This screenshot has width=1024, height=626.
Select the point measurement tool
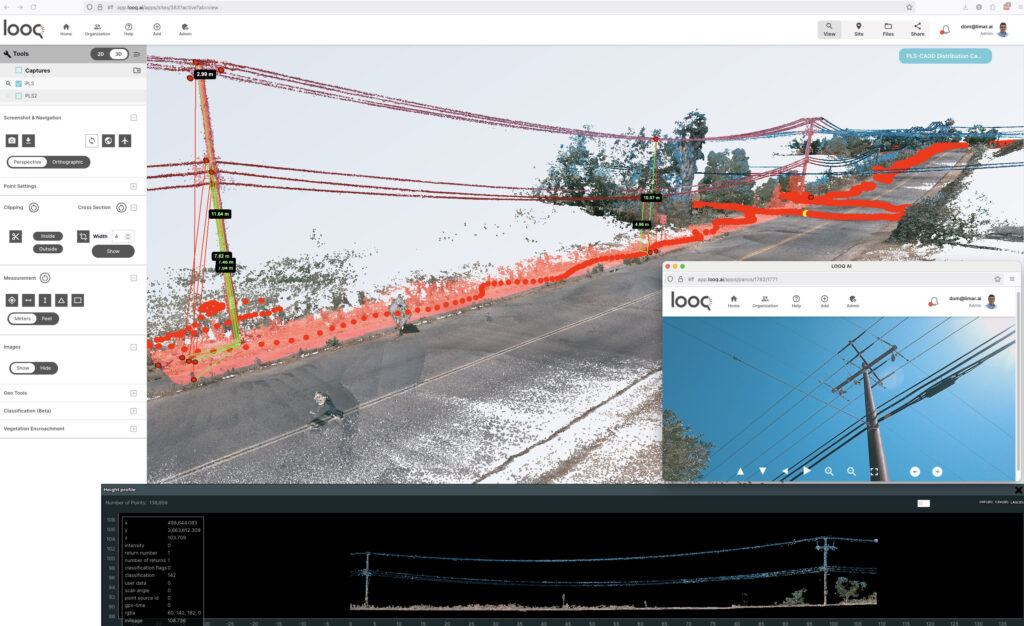[x=11, y=298]
